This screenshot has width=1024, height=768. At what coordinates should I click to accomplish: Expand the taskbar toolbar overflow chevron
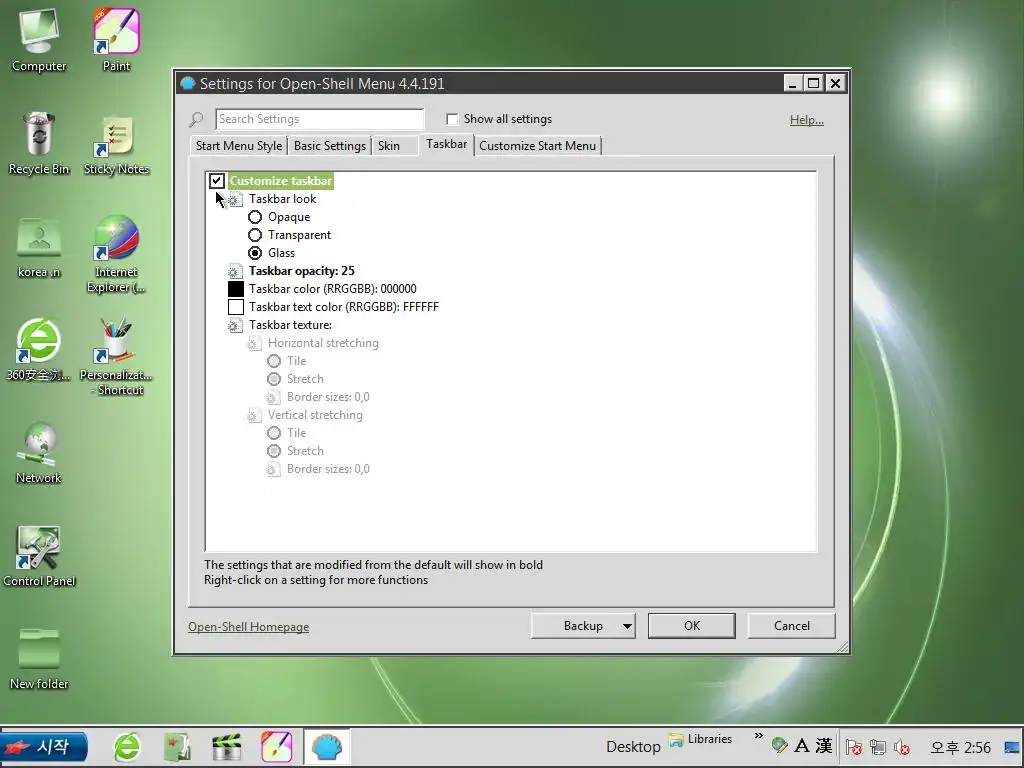[x=758, y=736]
